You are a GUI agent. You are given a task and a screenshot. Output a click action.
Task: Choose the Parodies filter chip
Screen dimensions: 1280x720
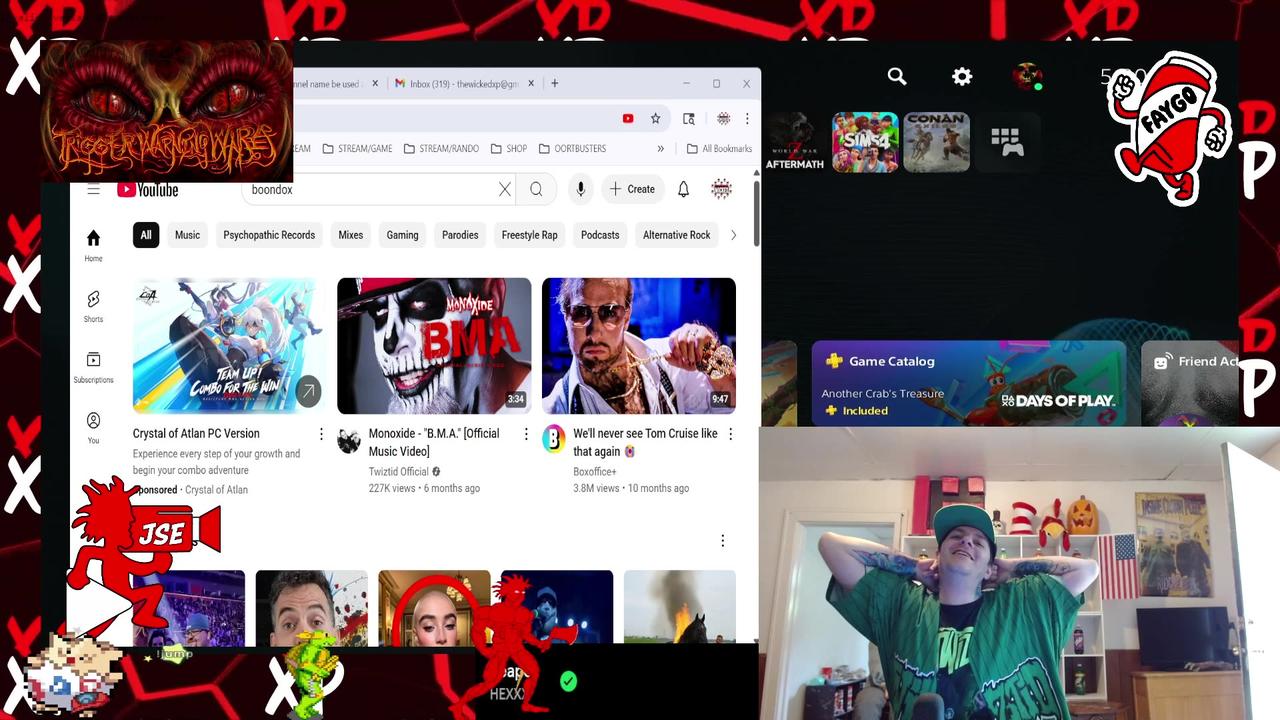coord(460,235)
